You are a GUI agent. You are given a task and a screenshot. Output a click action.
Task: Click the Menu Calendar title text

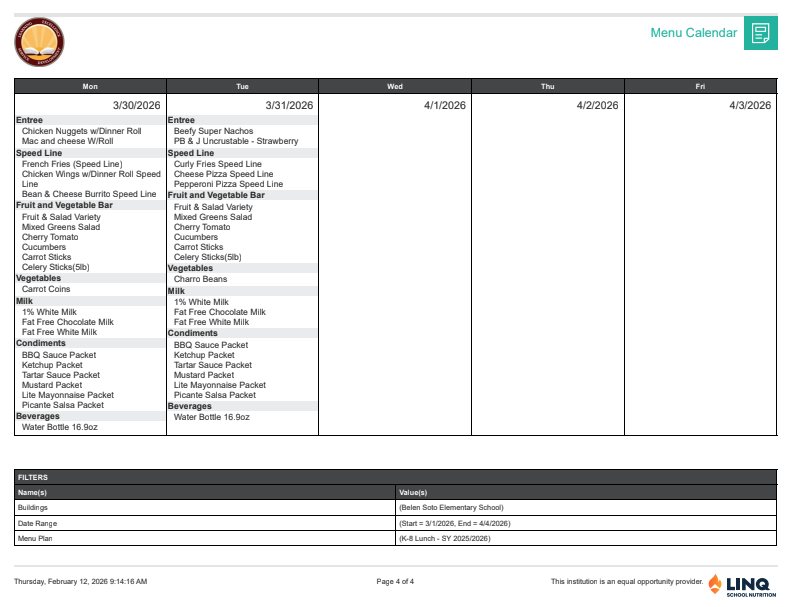693,33
